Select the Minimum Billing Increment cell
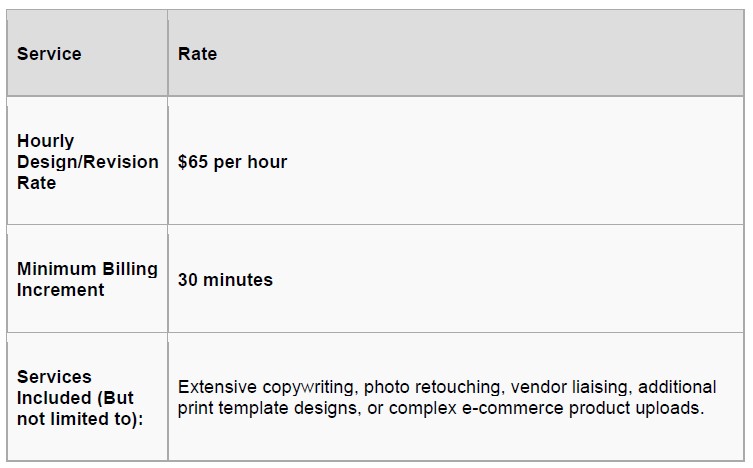This screenshot has height=468, width=753. point(87,279)
